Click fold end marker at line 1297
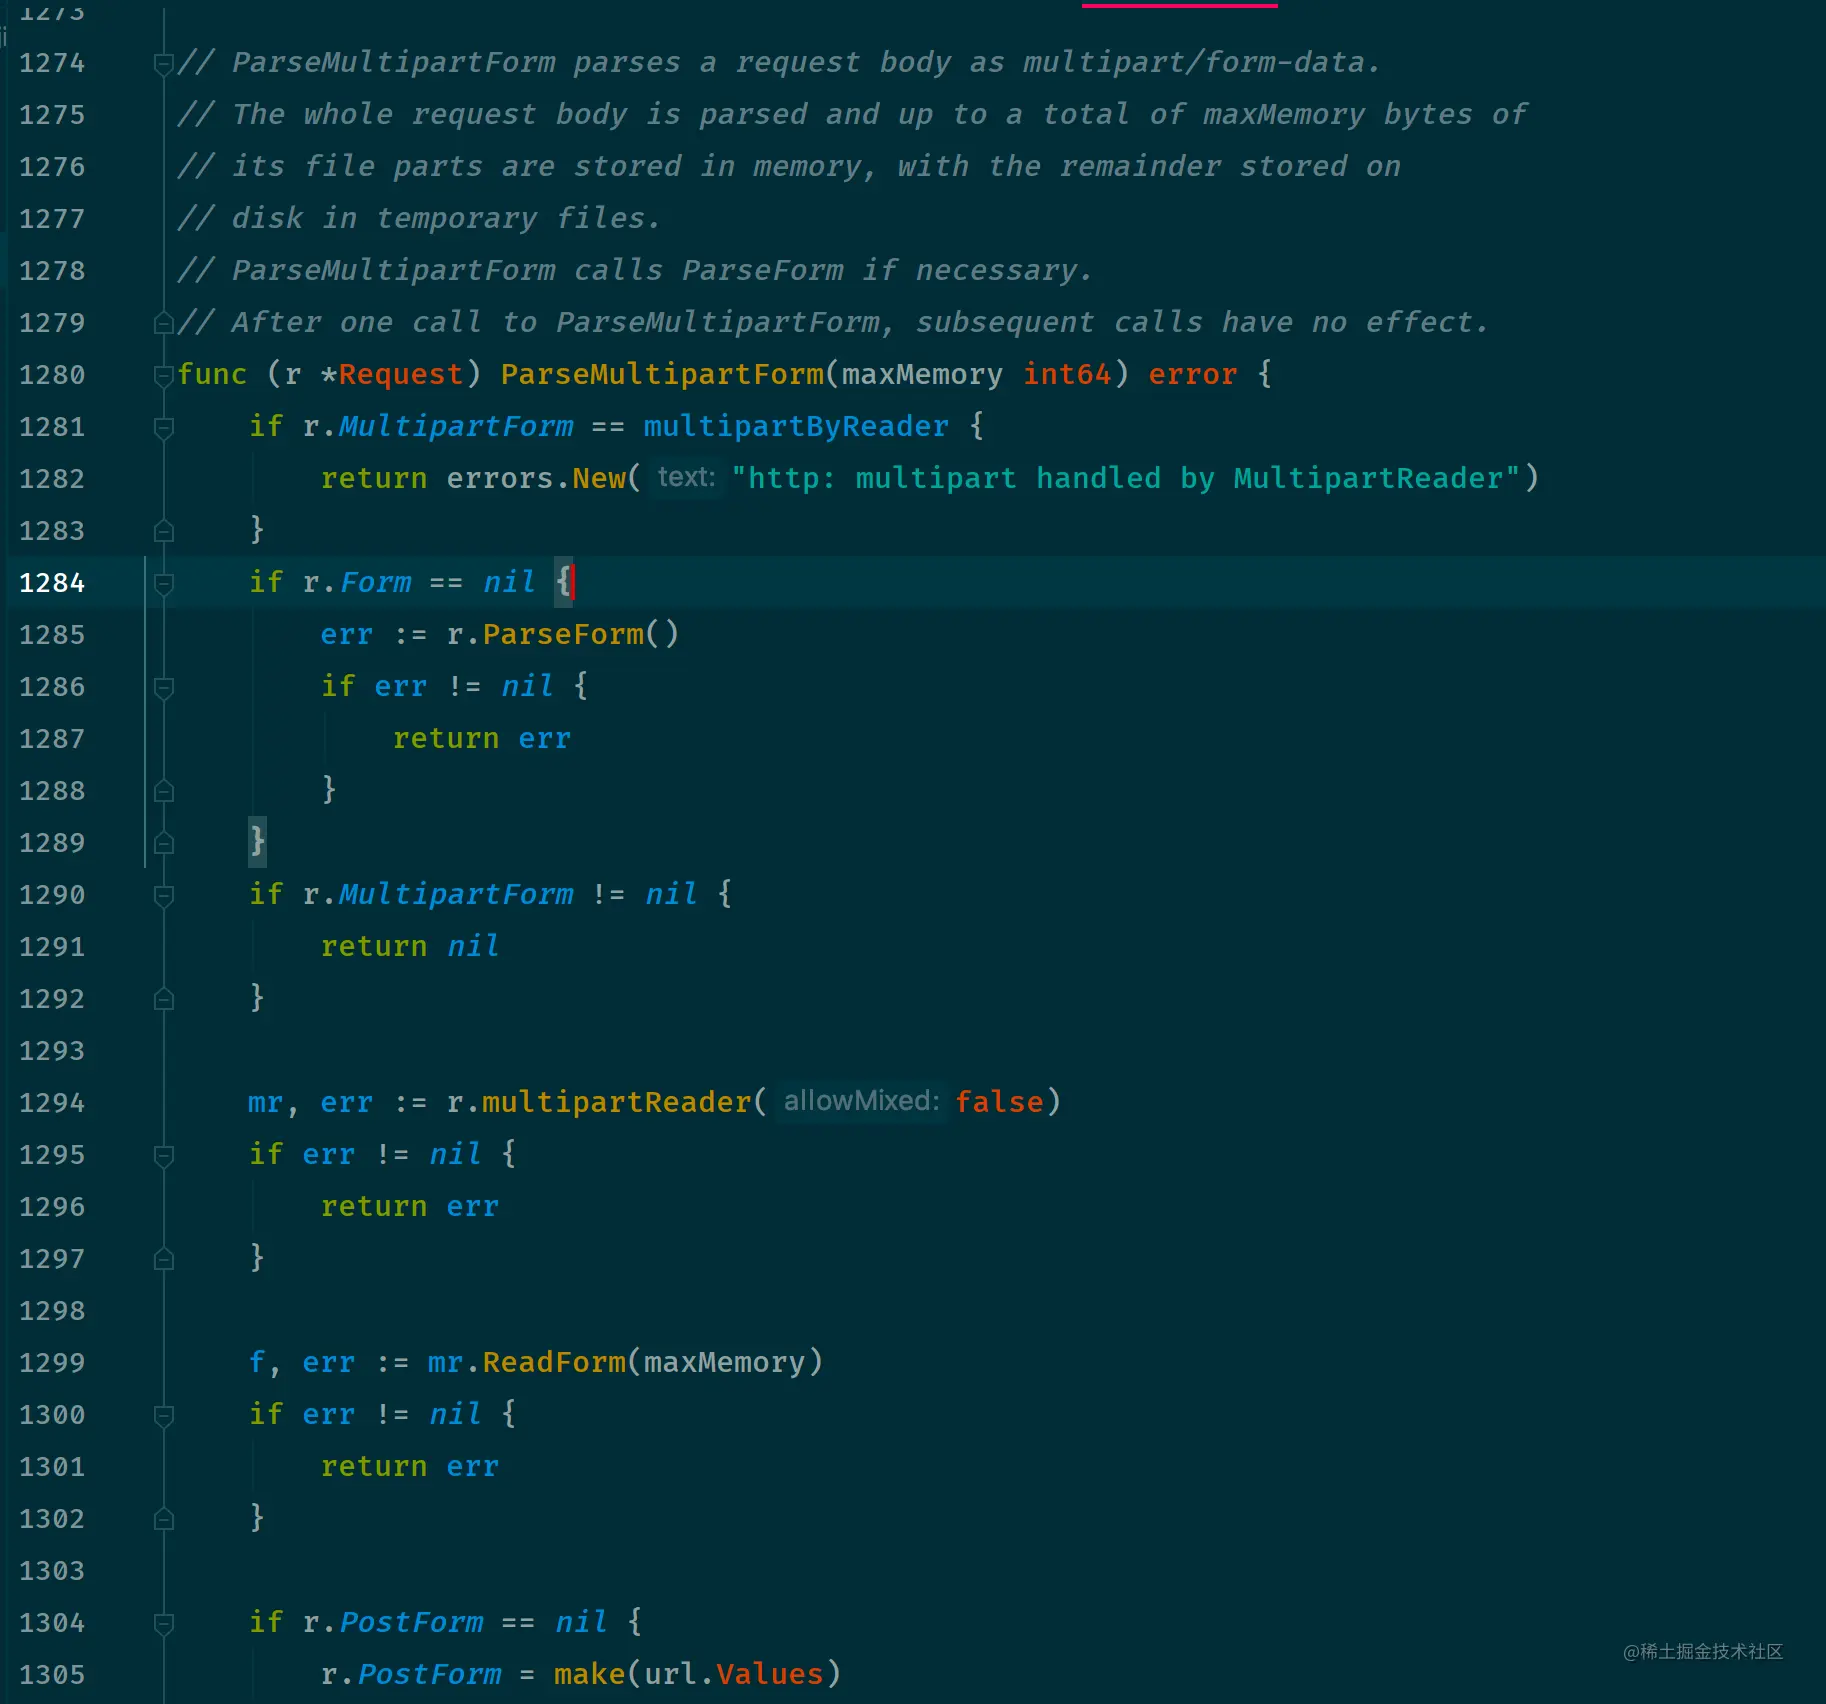 (x=164, y=1258)
